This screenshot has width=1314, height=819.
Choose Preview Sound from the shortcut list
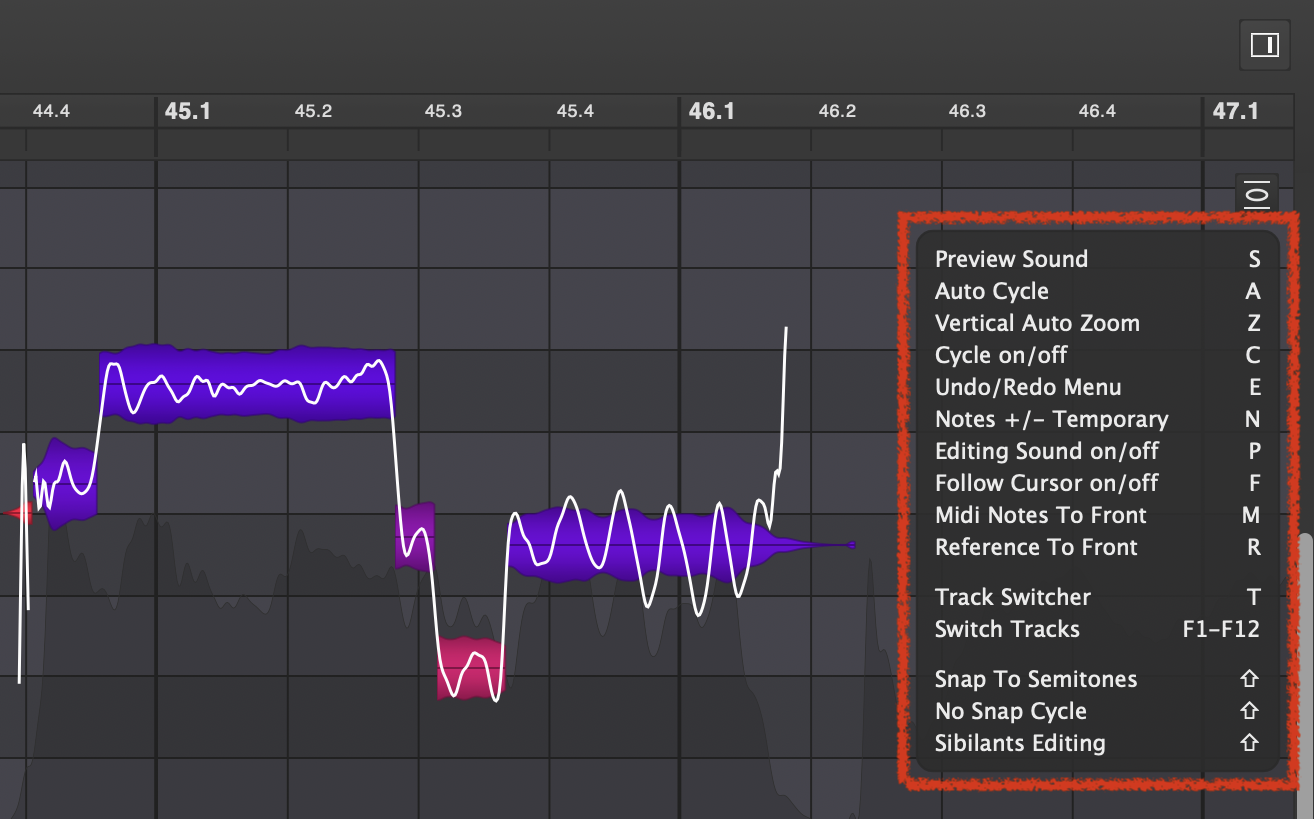(x=1011, y=259)
